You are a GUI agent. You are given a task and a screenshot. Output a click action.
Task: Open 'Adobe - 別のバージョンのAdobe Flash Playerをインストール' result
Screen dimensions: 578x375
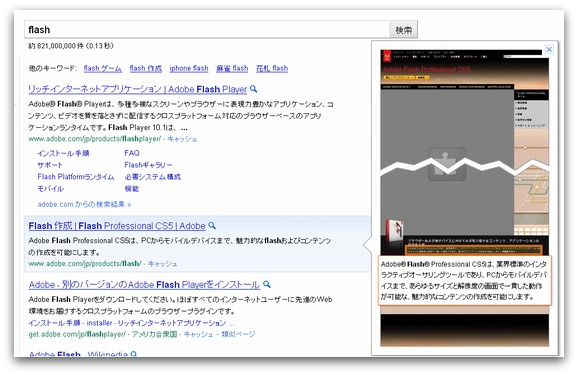click(144, 285)
